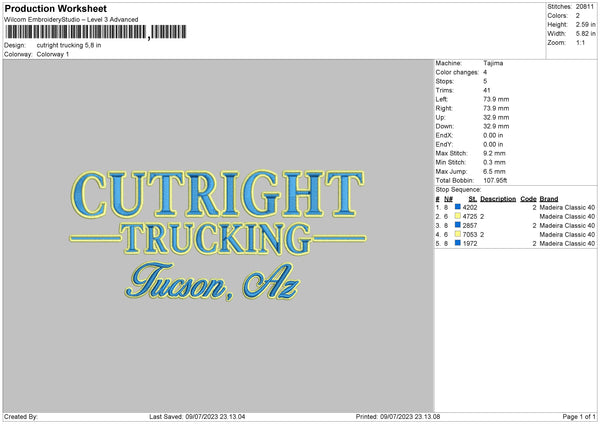Click the Tucson, Az script lettering
The width and height of the screenshot is (600, 424).
[x=212, y=282]
